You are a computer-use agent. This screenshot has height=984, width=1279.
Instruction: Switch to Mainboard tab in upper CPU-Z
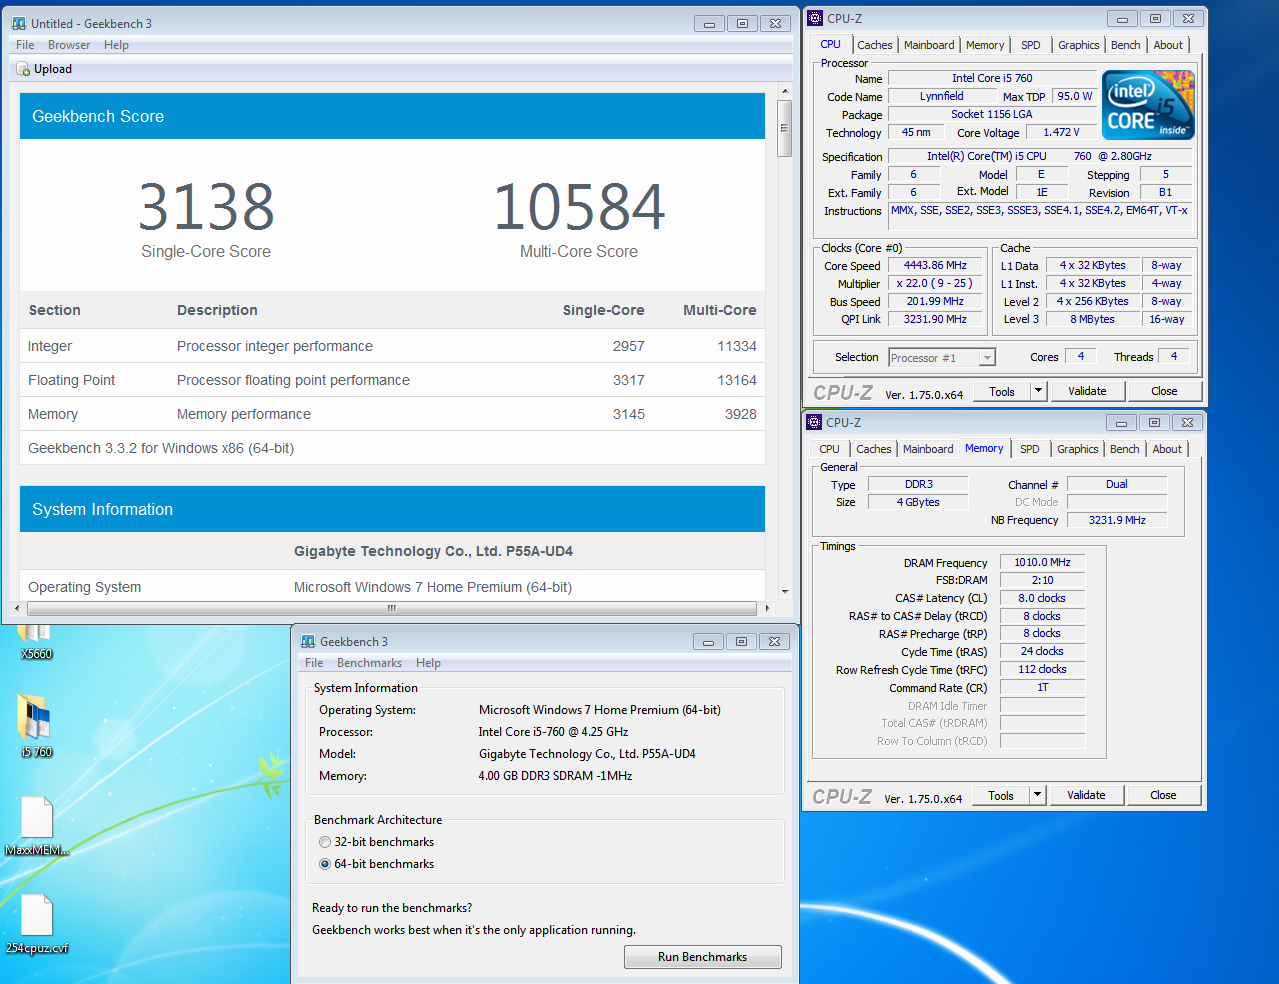tap(929, 45)
